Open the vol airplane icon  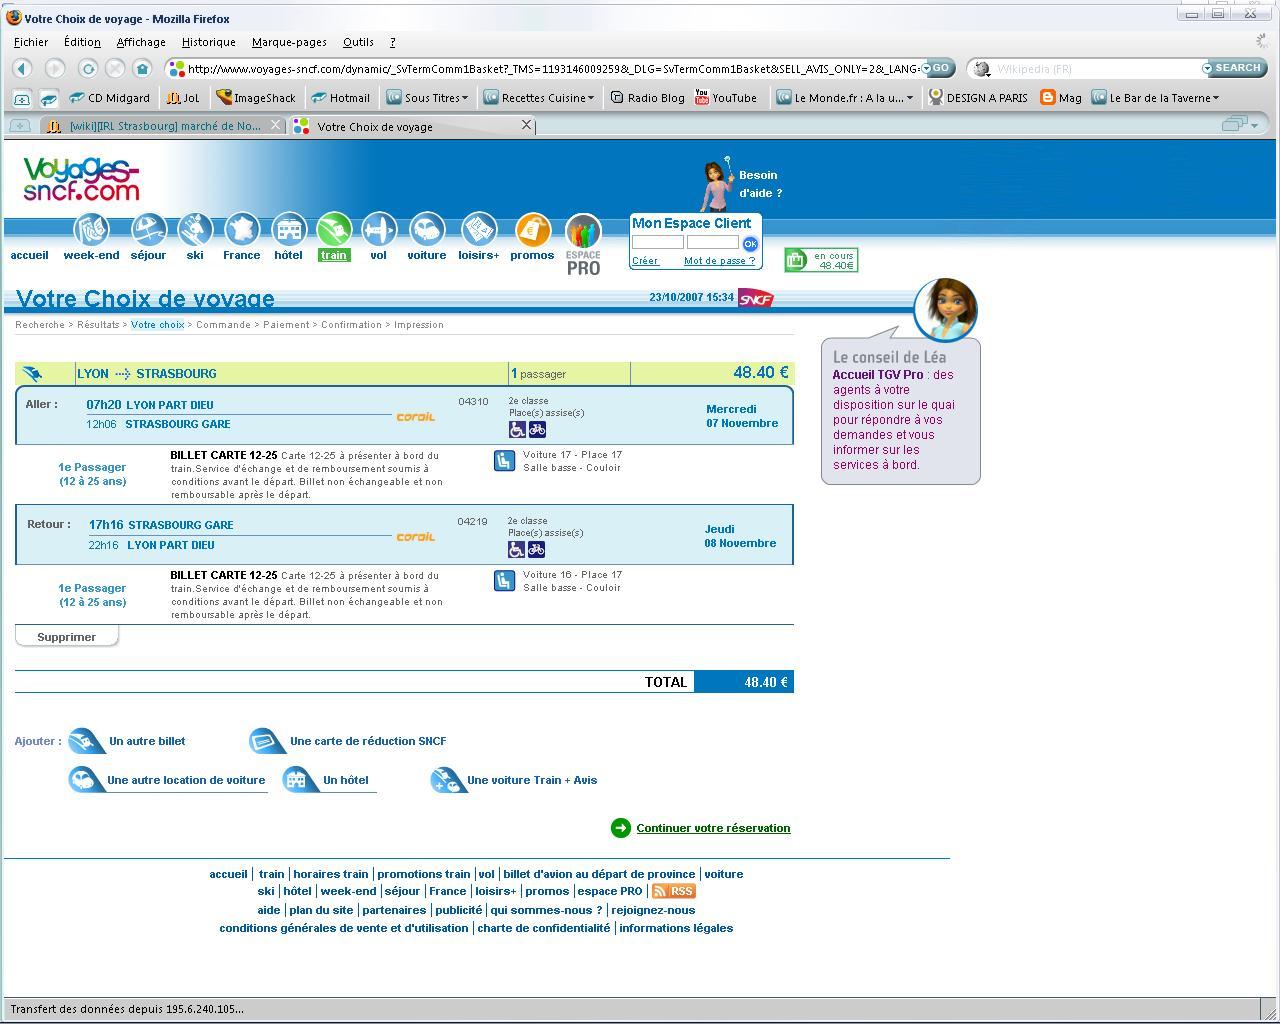[379, 230]
